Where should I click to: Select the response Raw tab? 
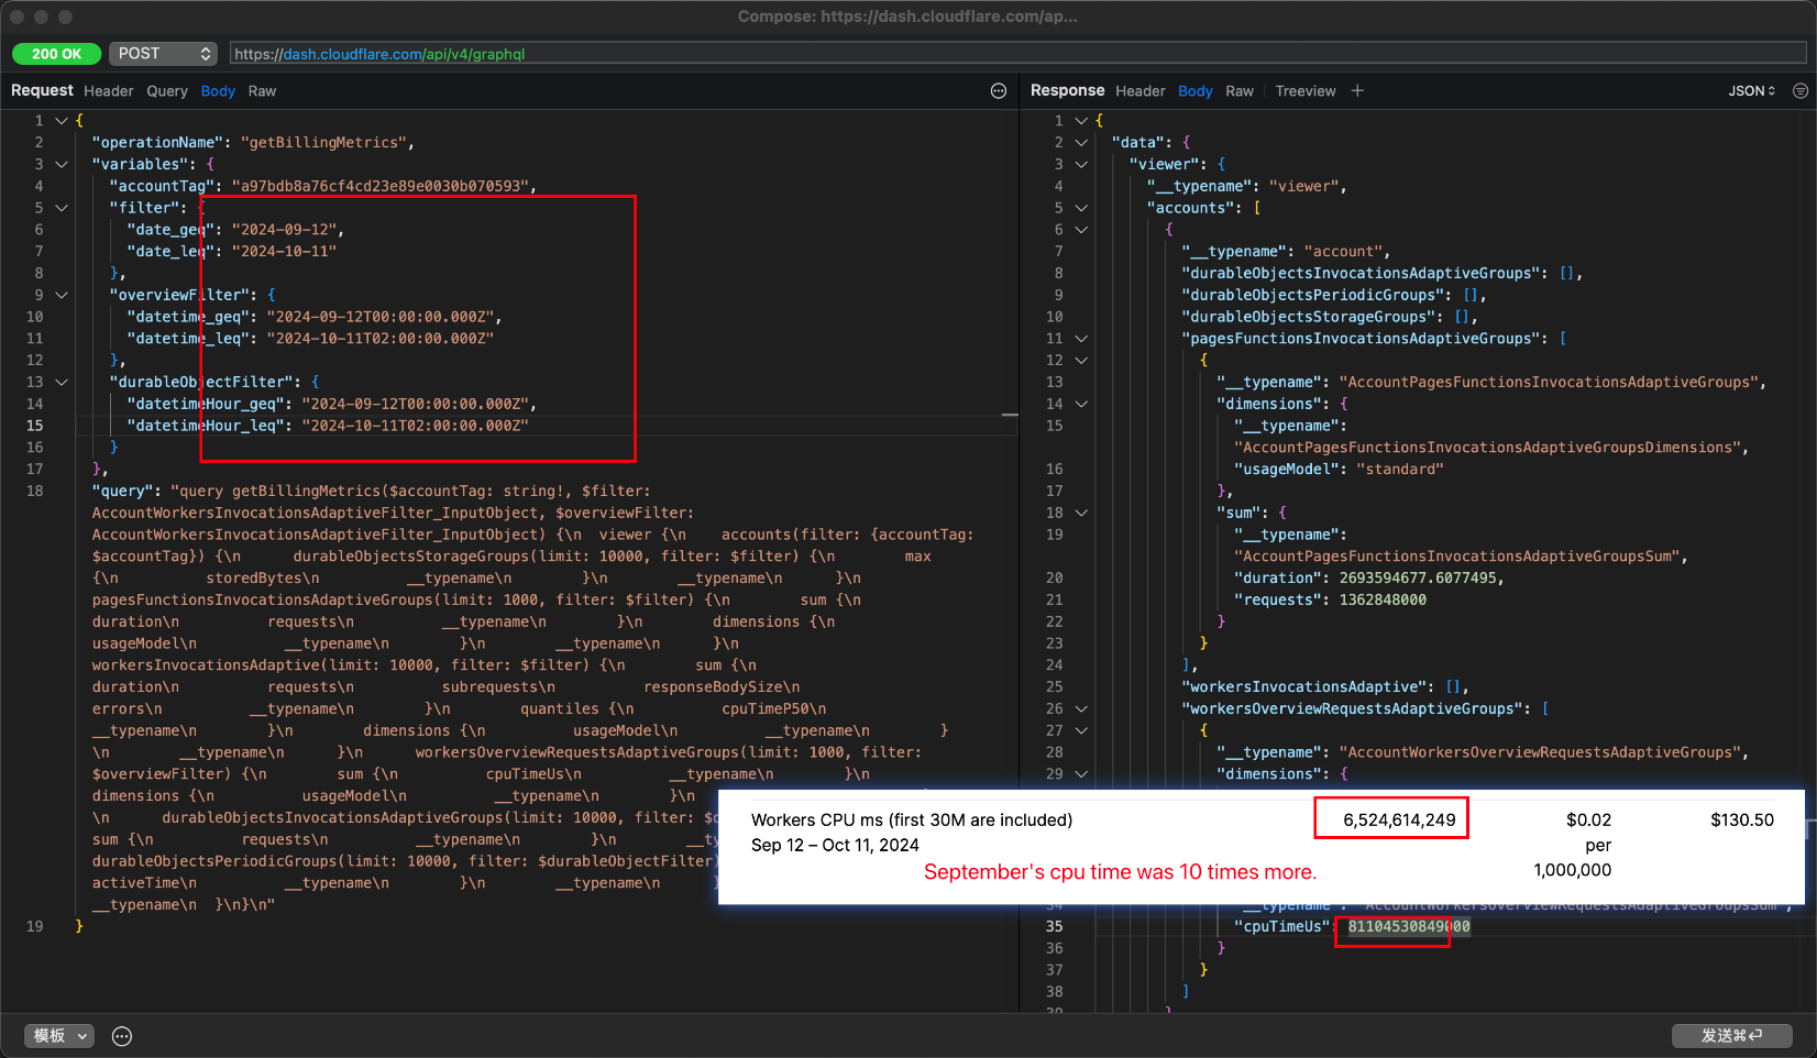coord(1239,91)
